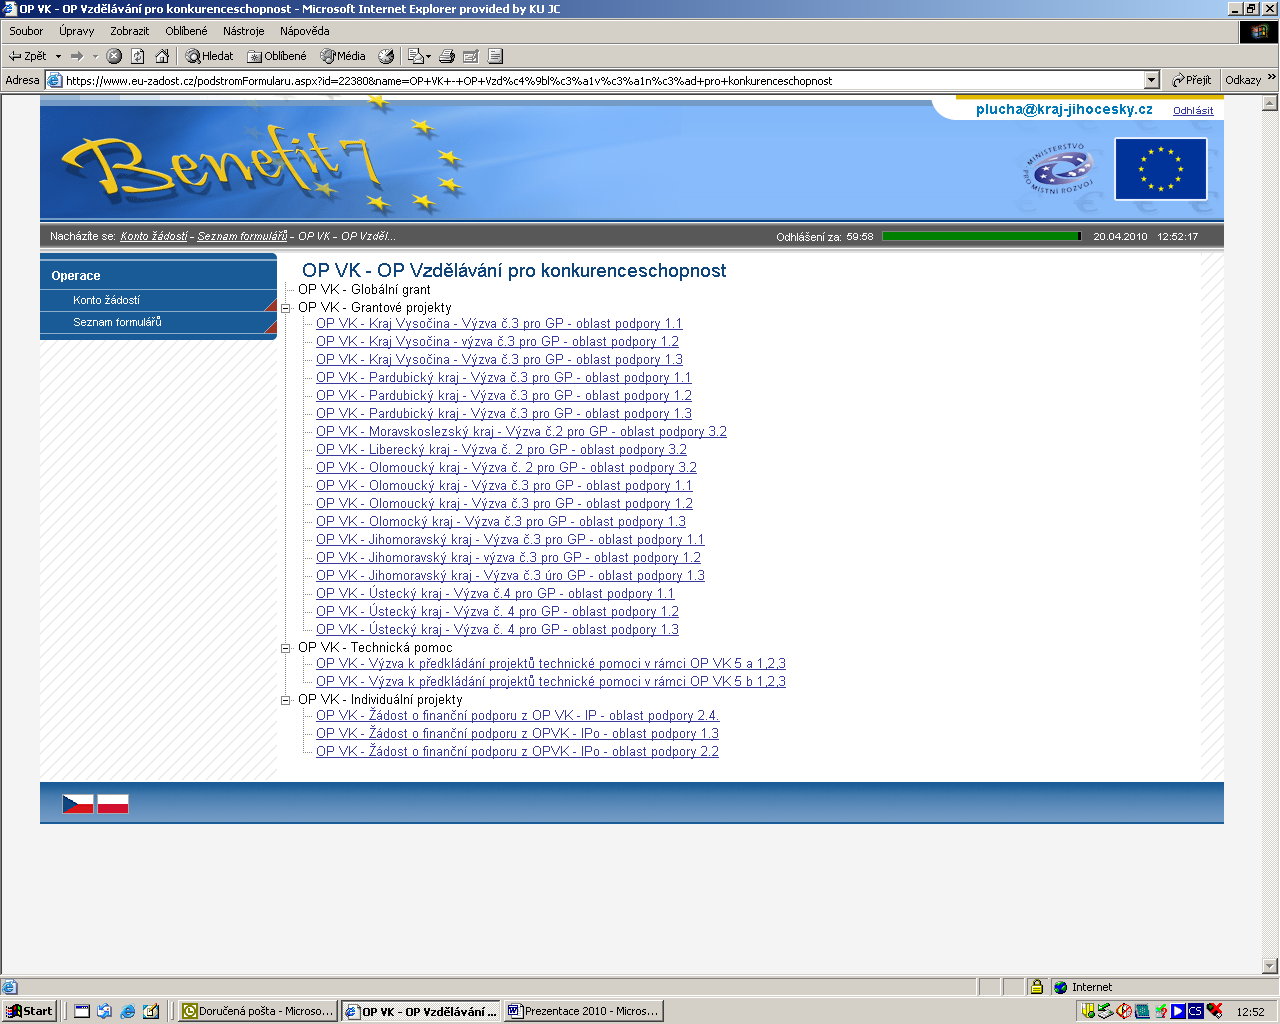Screen dimensions: 1280x1024
Task: Open Žádost o finanční podporu IP oblast podpory 2.4
Action: click(518, 716)
